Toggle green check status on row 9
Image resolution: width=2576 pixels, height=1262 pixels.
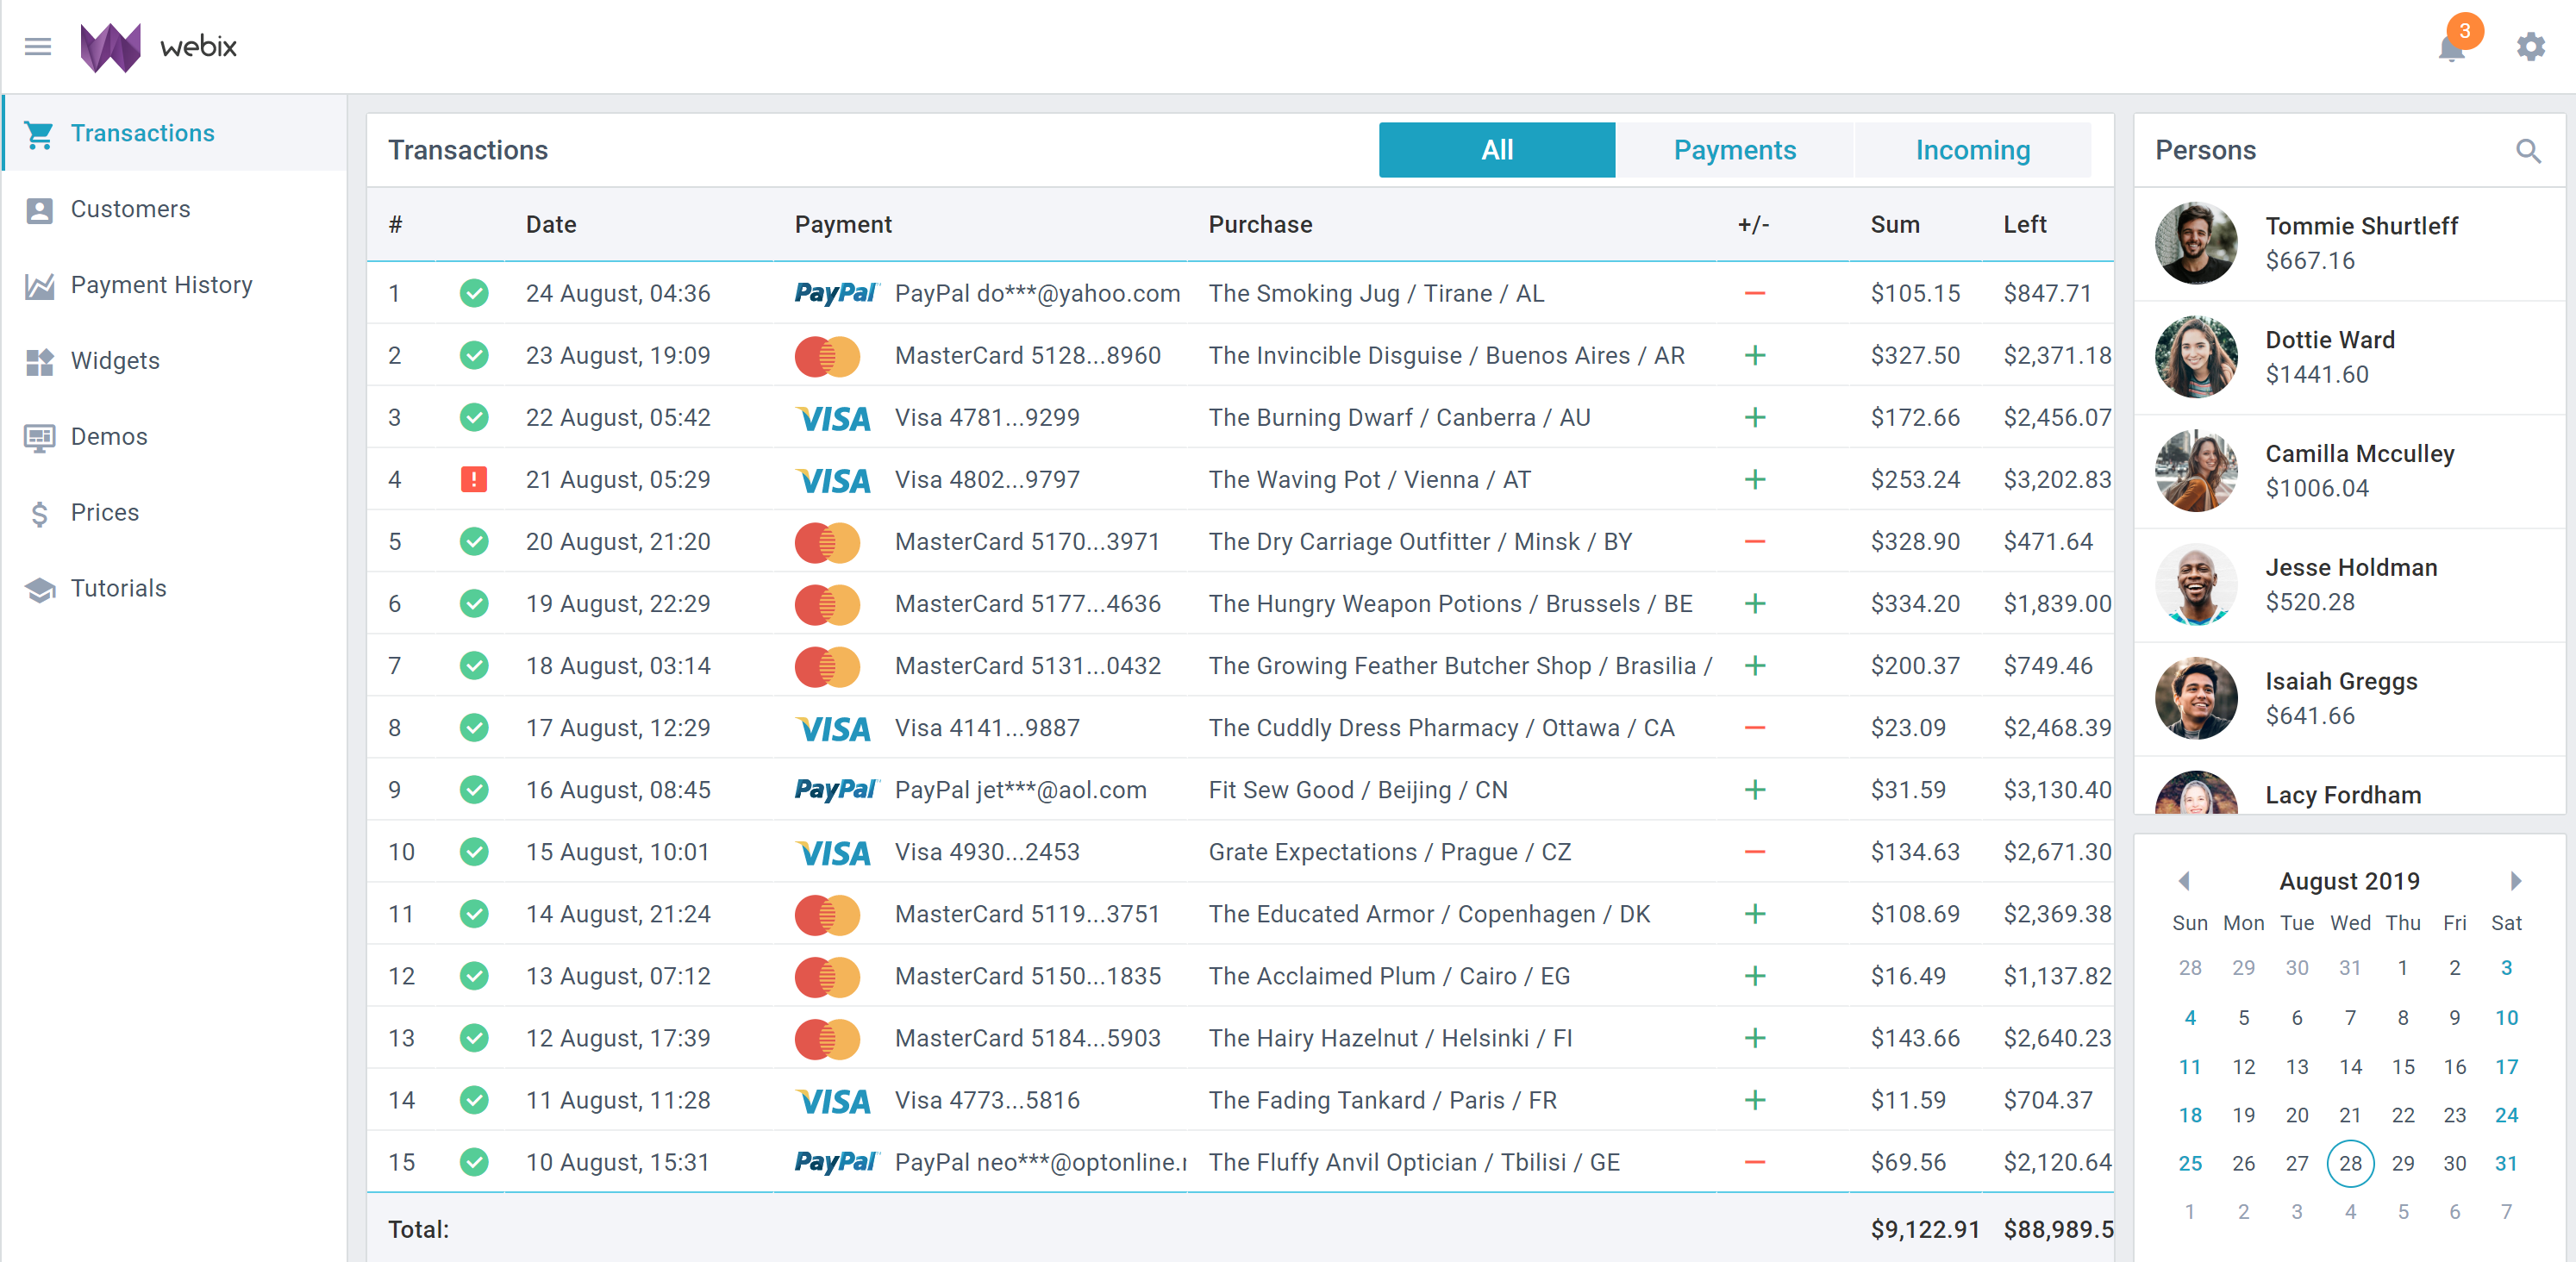[x=474, y=790]
